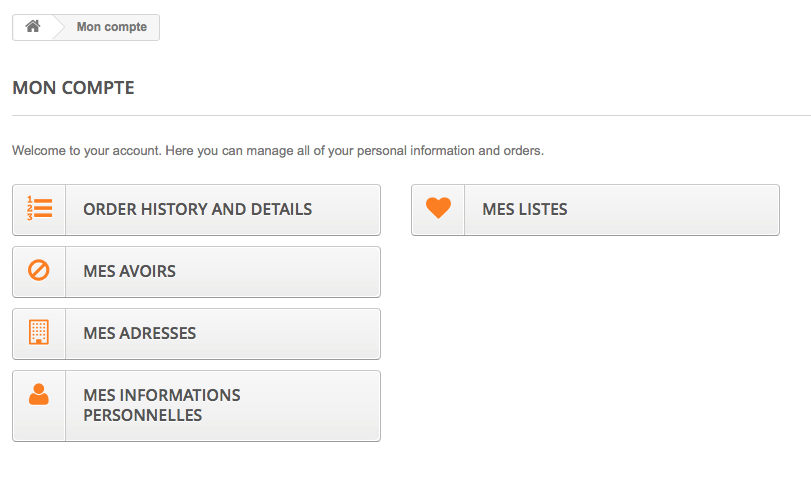The height and width of the screenshot is (478, 811).
Task: Click the word DETAILS in order history tile
Action: (281, 209)
